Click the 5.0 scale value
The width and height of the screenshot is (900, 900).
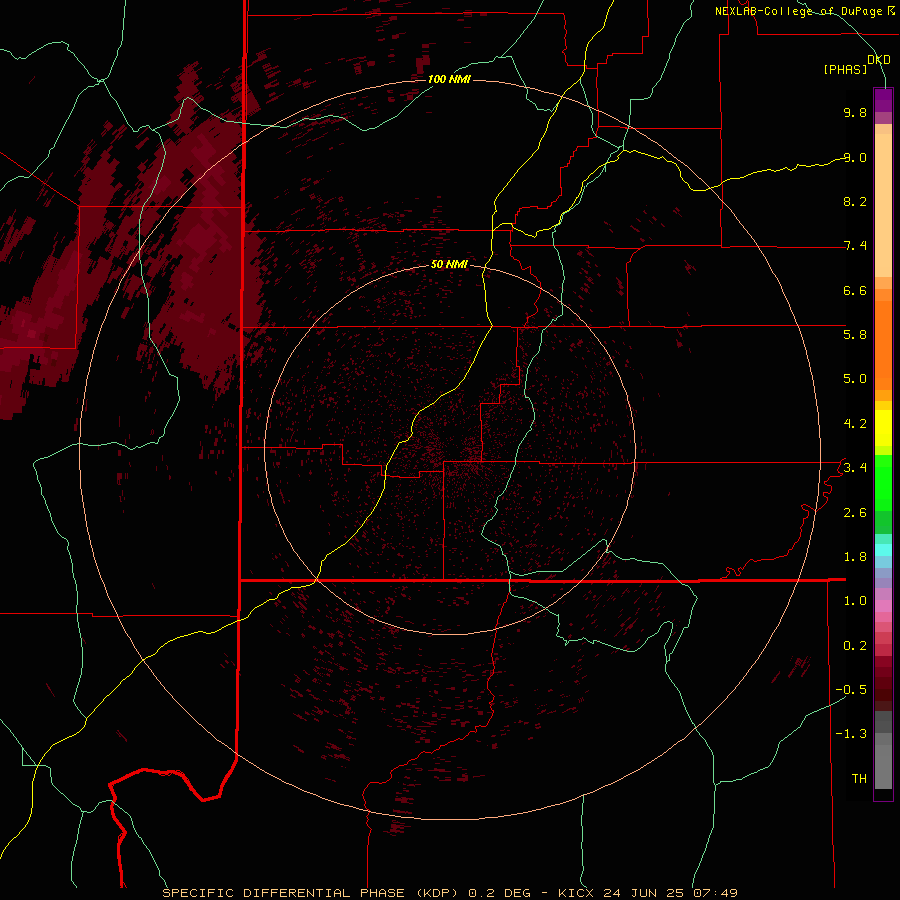pos(855,379)
